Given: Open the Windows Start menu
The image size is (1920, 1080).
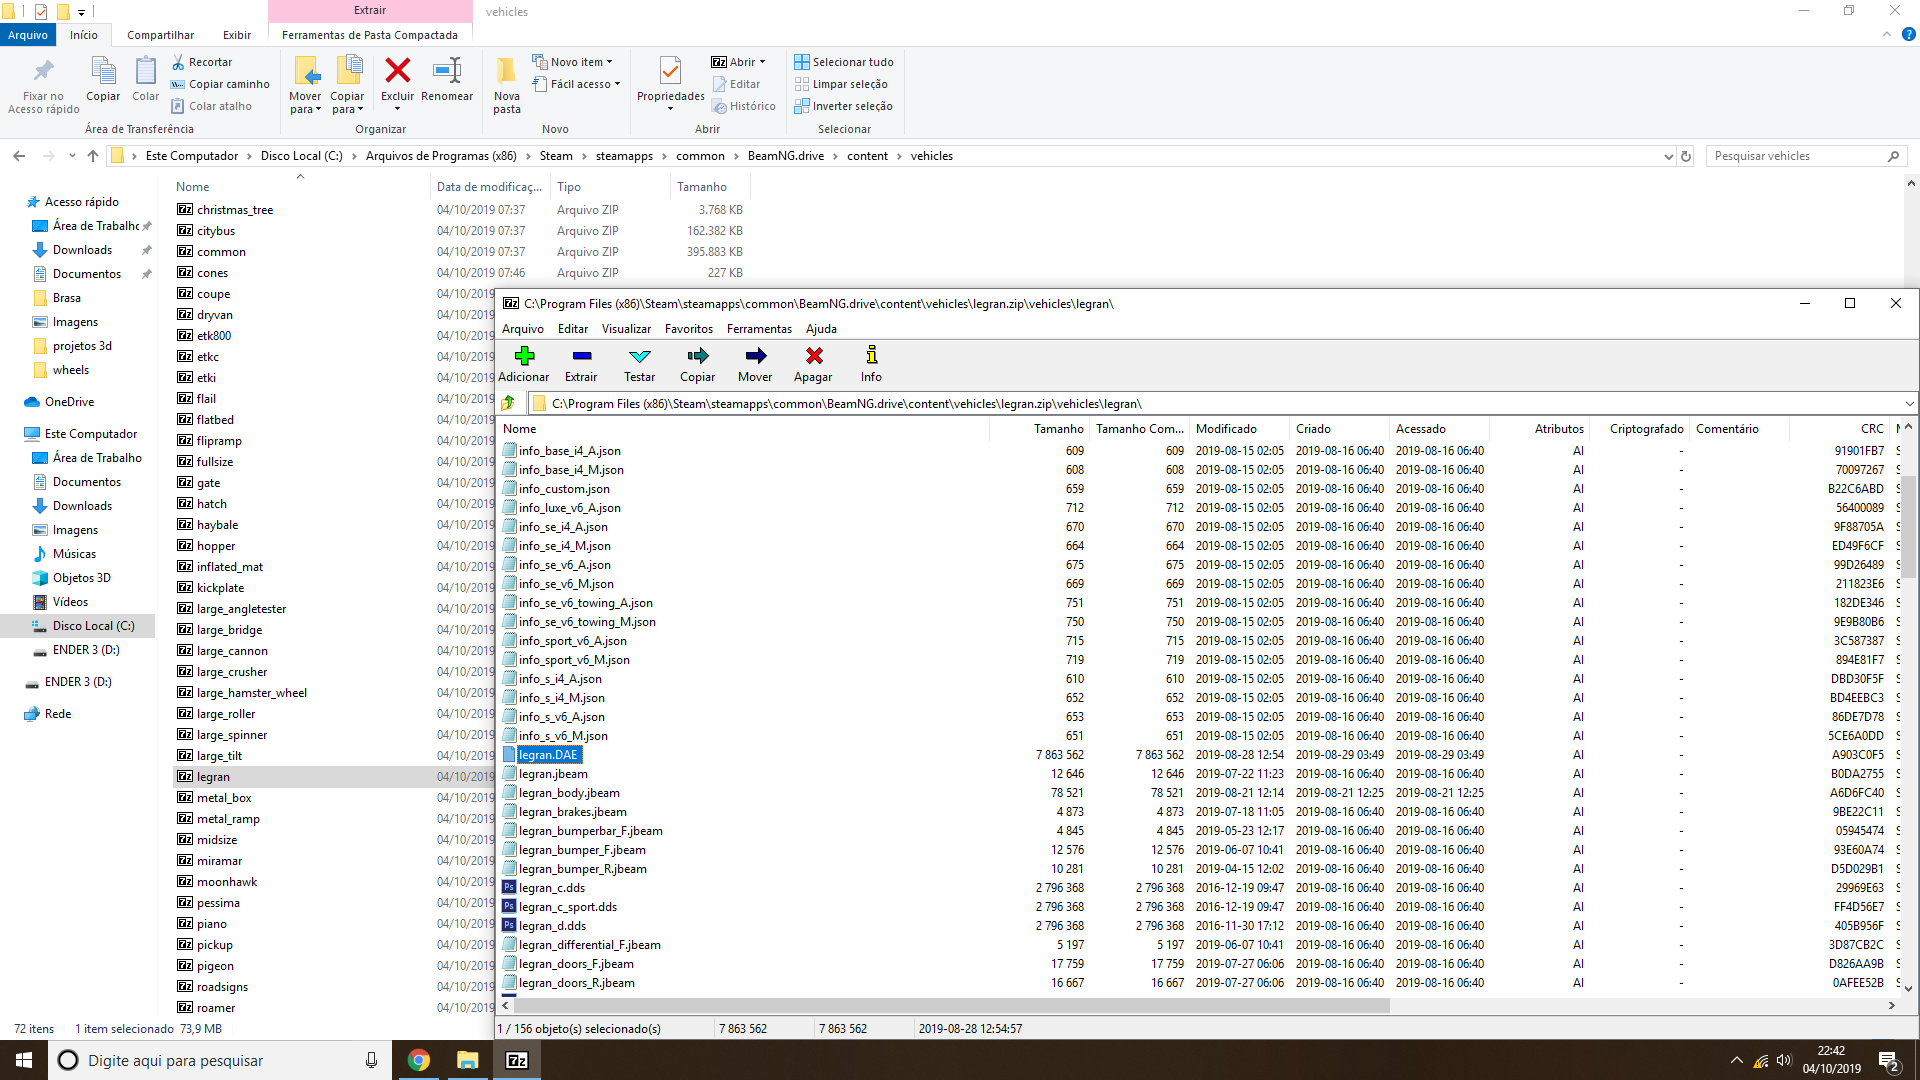Looking at the screenshot, I should [24, 1060].
